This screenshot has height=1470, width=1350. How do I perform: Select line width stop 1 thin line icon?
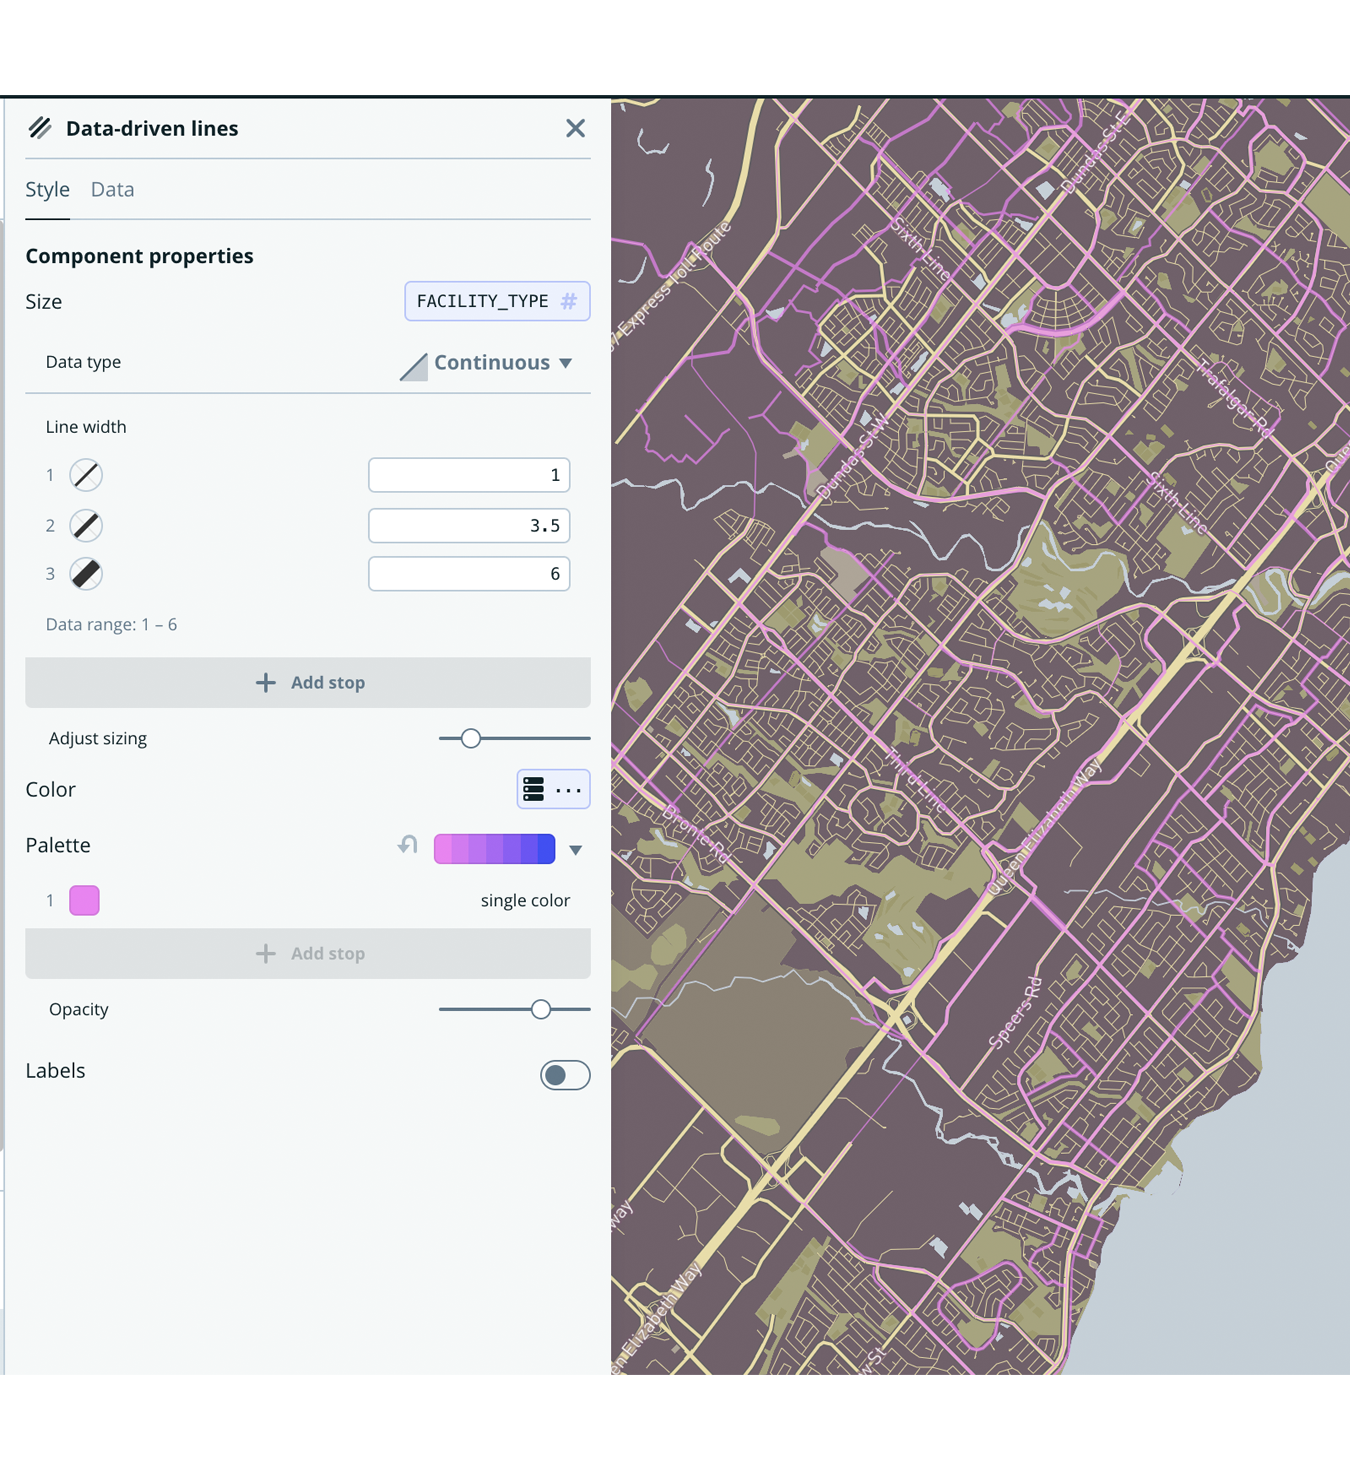(86, 474)
